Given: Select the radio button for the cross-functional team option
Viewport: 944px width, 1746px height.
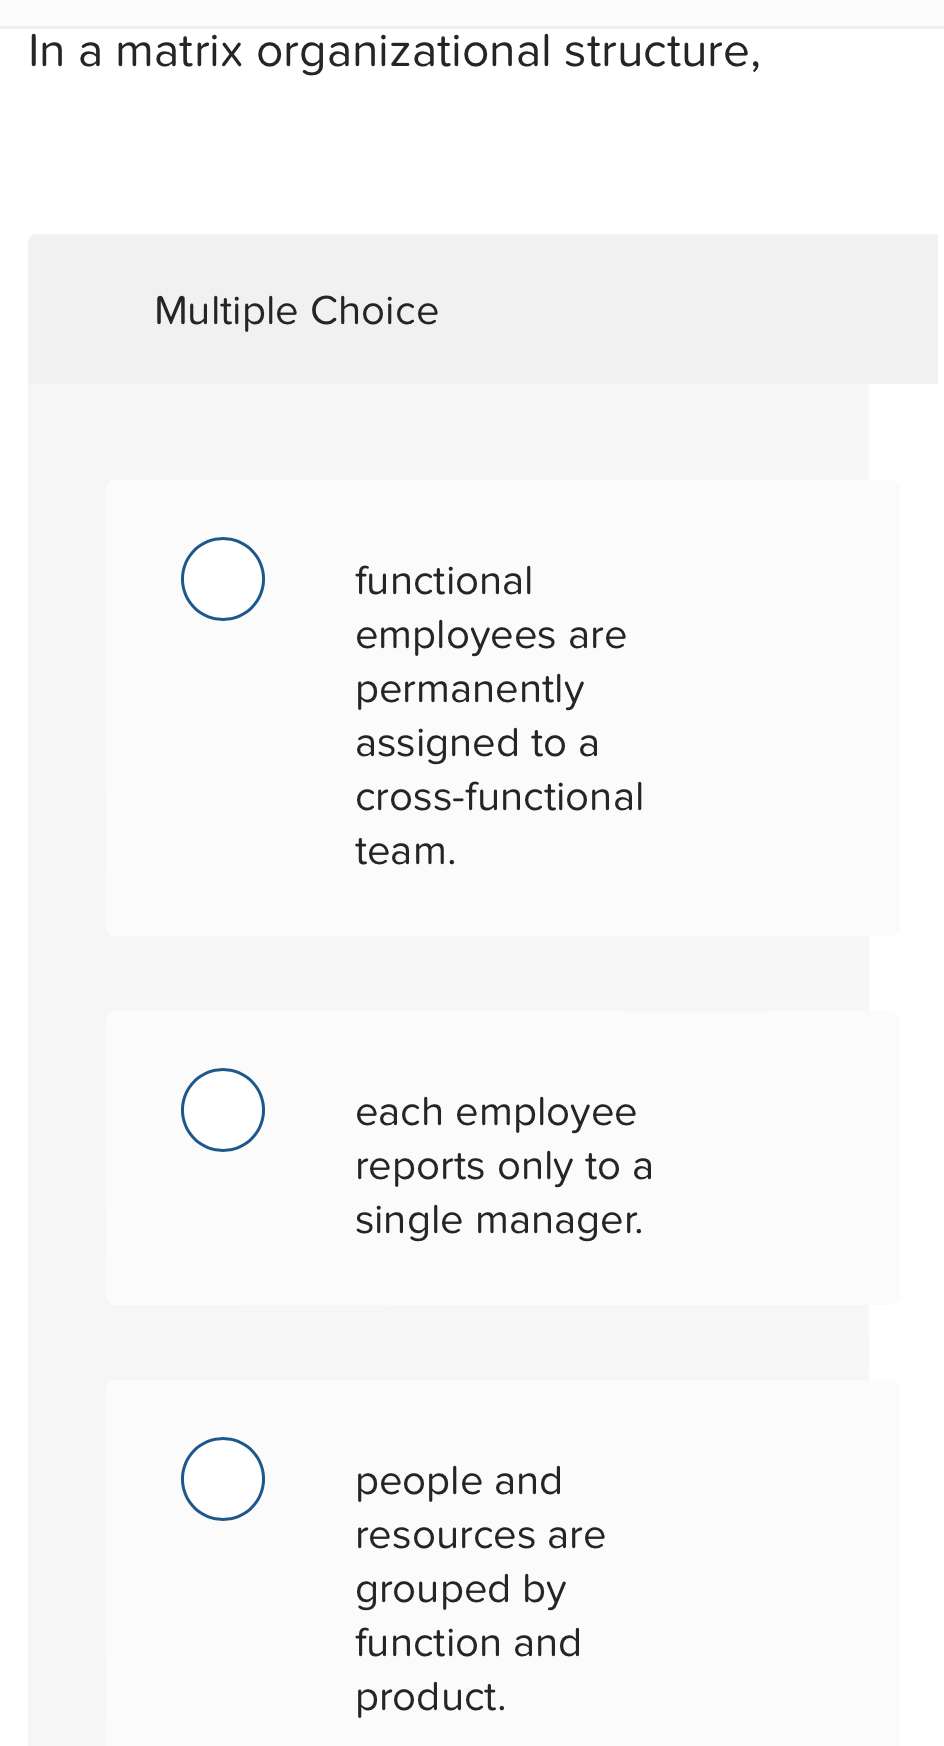Looking at the screenshot, I should pyautogui.click(x=222, y=578).
